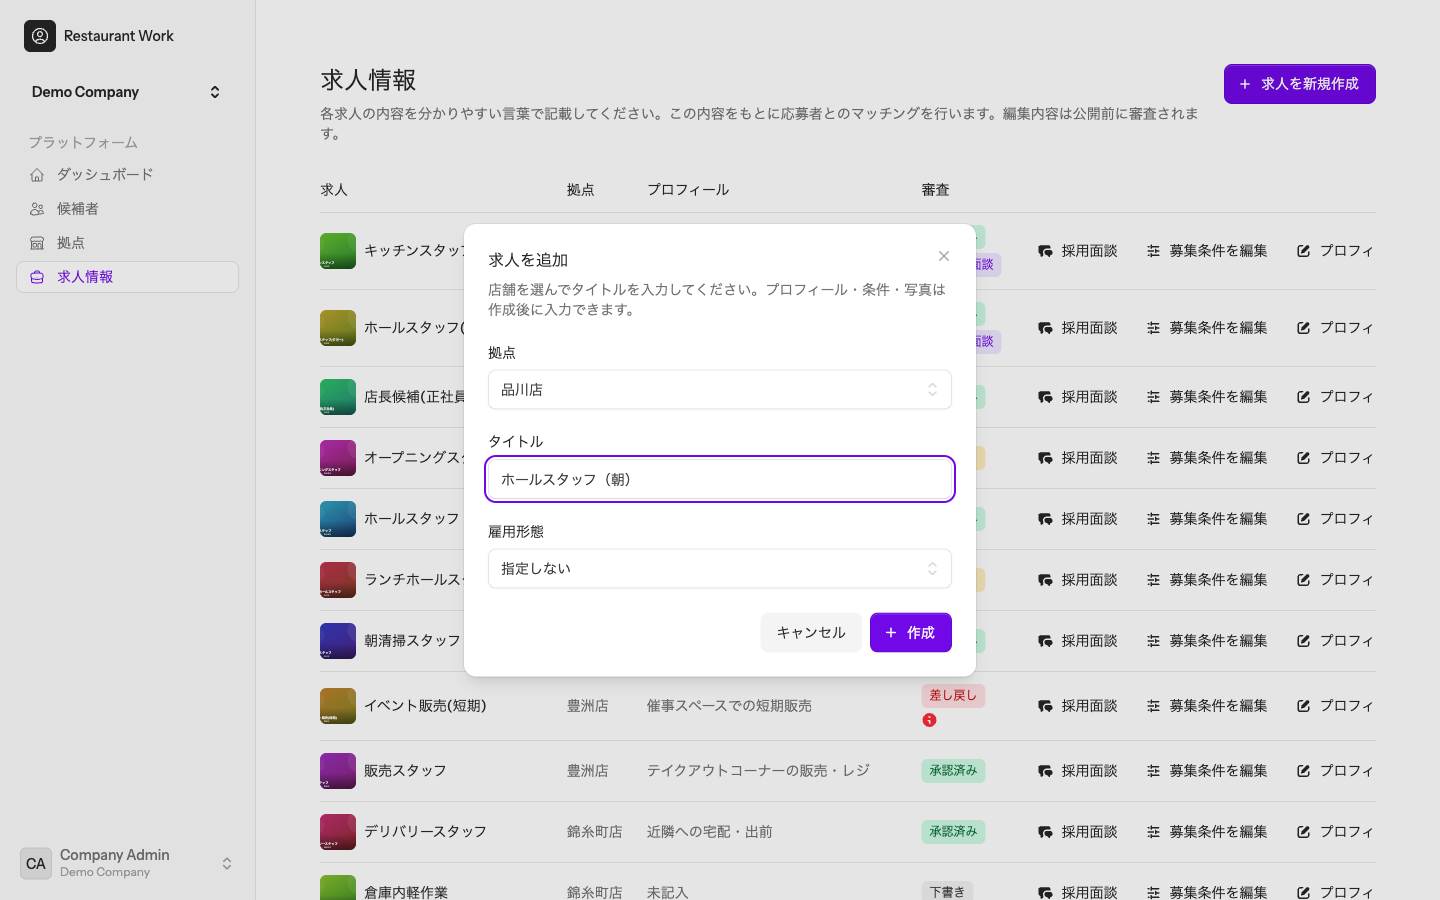The image size is (1440, 900).
Task: Select 求人情報 in sidebar
Action: (x=127, y=277)
